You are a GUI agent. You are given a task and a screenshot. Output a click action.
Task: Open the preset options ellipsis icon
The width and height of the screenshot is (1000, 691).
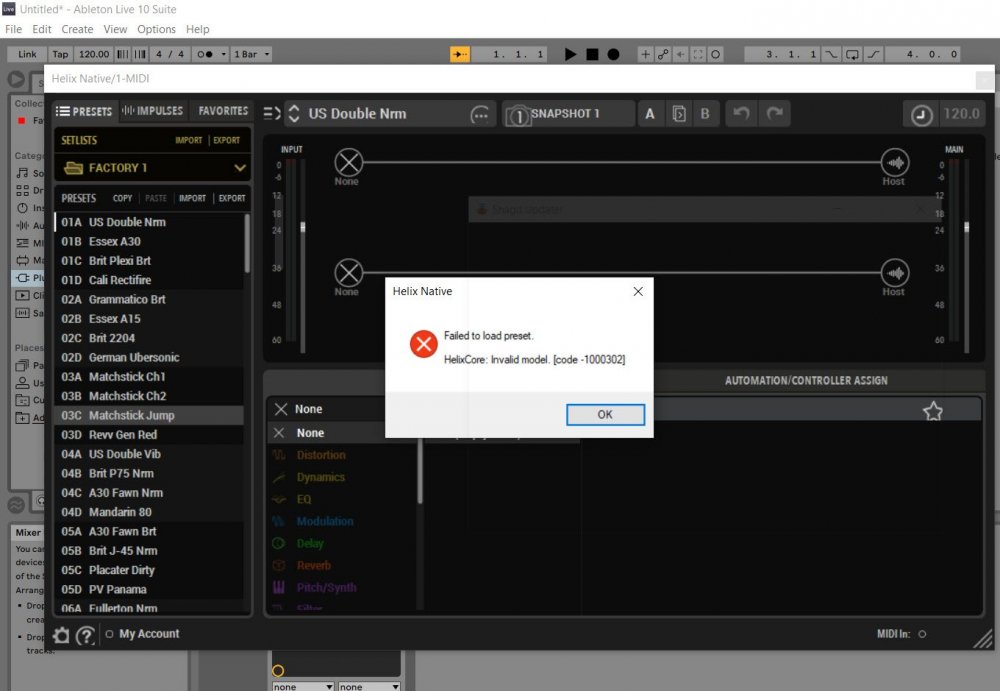pos(480,115)
